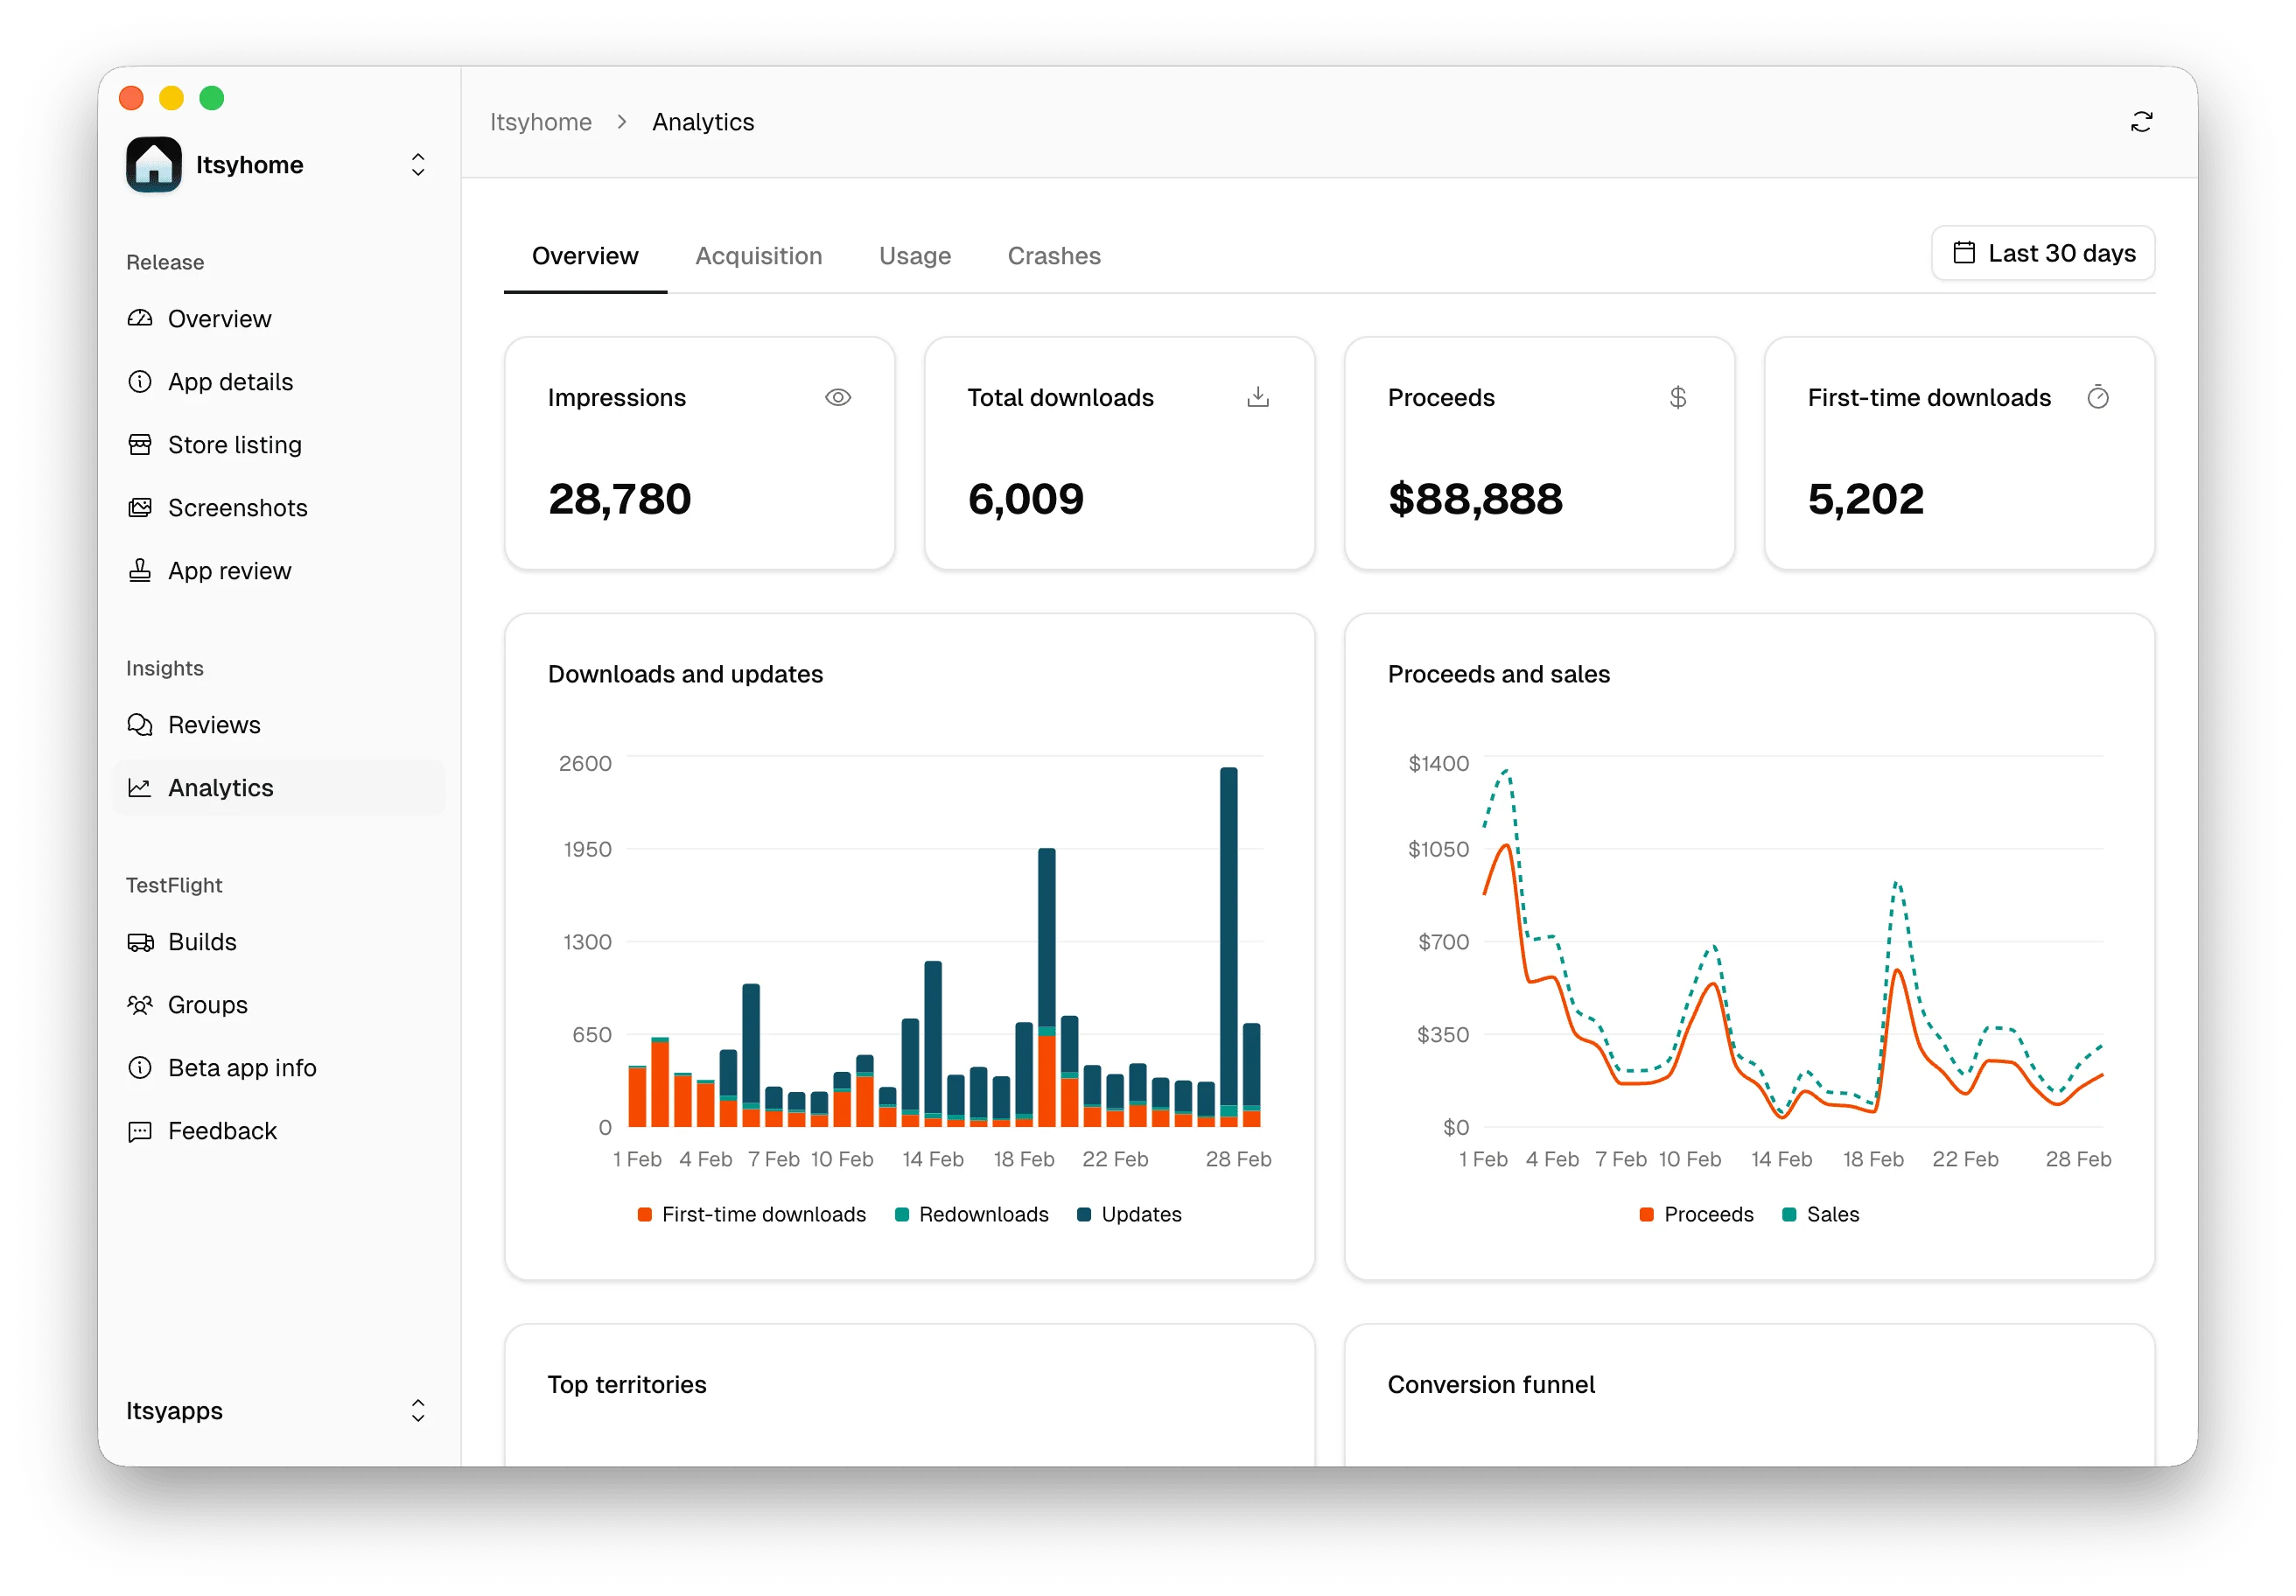Navigate back via the Itsyhome breadcrumb
Viewport: 2296px width, 1596px height.
pyautogui.click(x=541, y=121)
